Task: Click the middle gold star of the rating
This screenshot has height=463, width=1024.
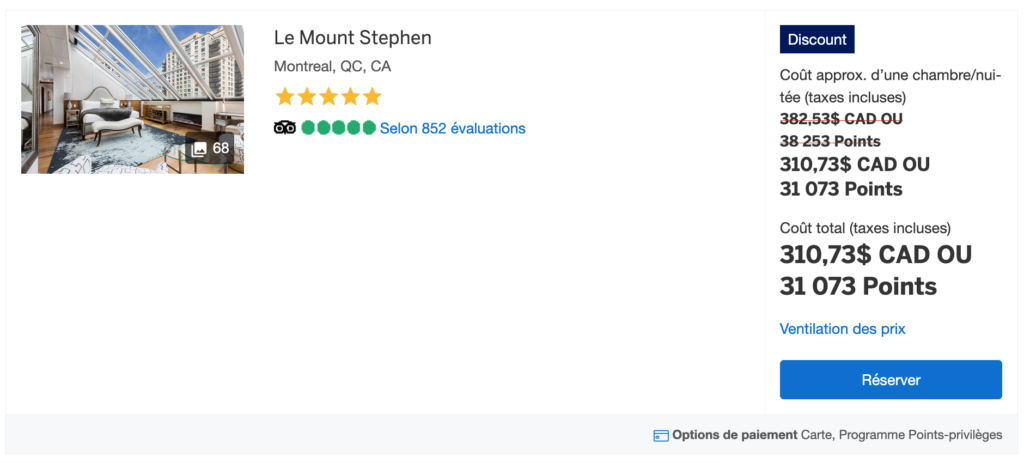Action: (329, 97)
